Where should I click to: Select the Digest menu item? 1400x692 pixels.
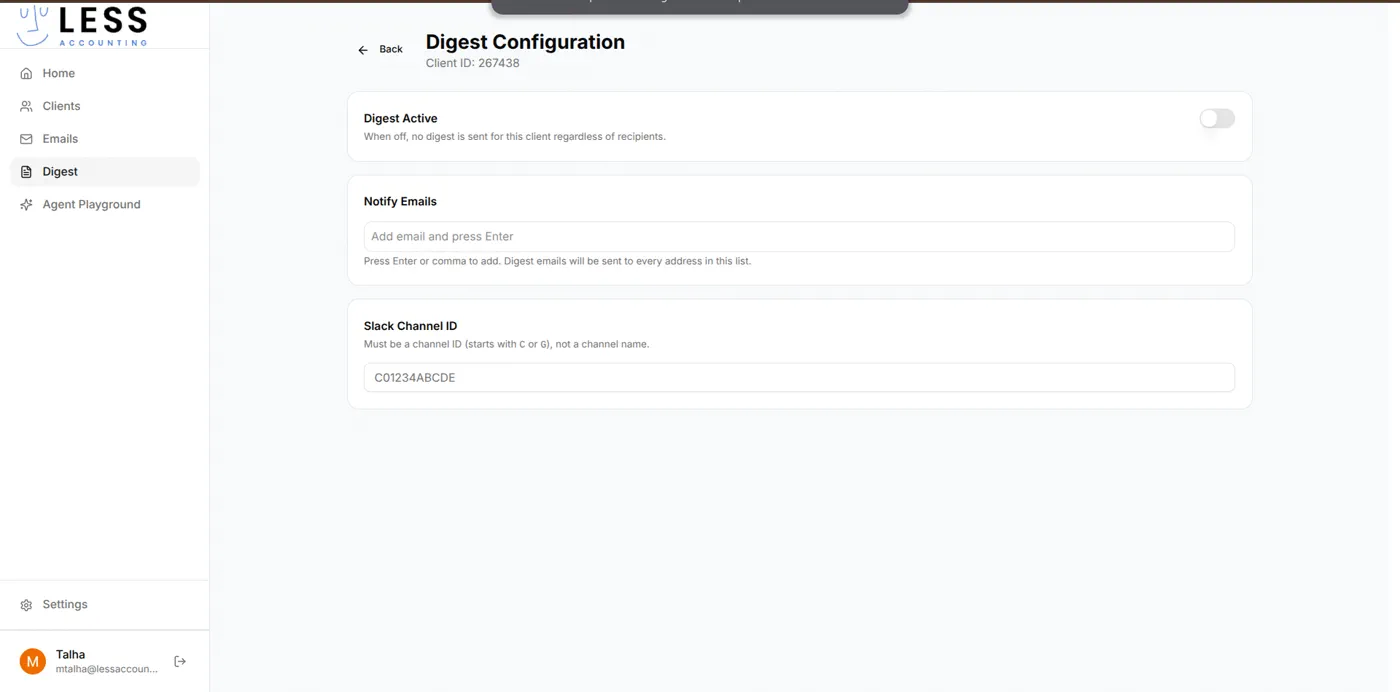click(105, 172)
